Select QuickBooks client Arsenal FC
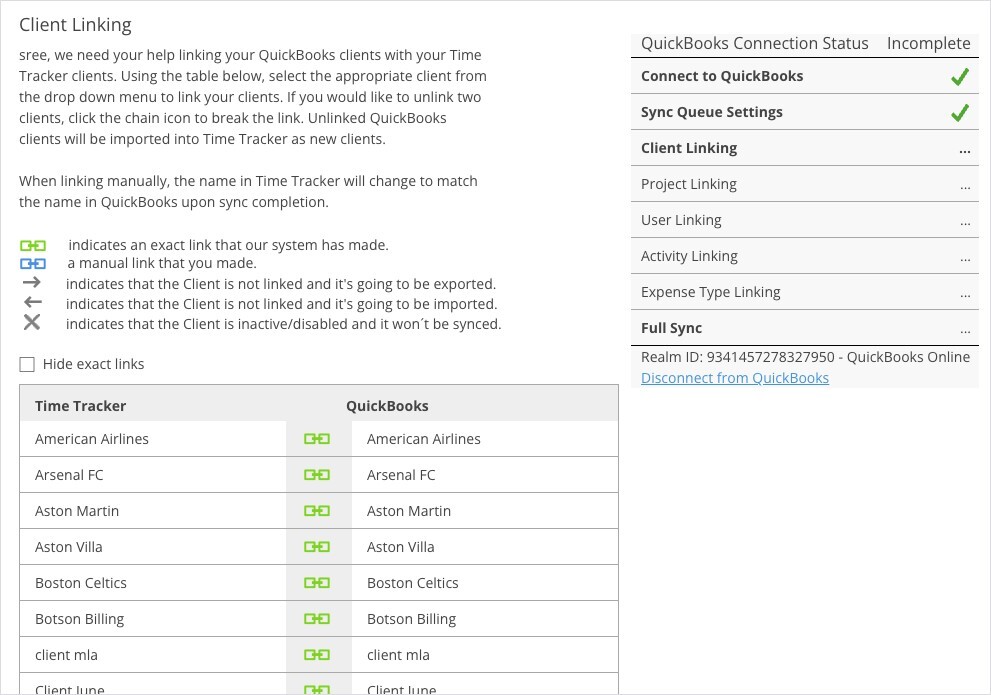The width and height of the screenshot is (991, 695). 401,474
